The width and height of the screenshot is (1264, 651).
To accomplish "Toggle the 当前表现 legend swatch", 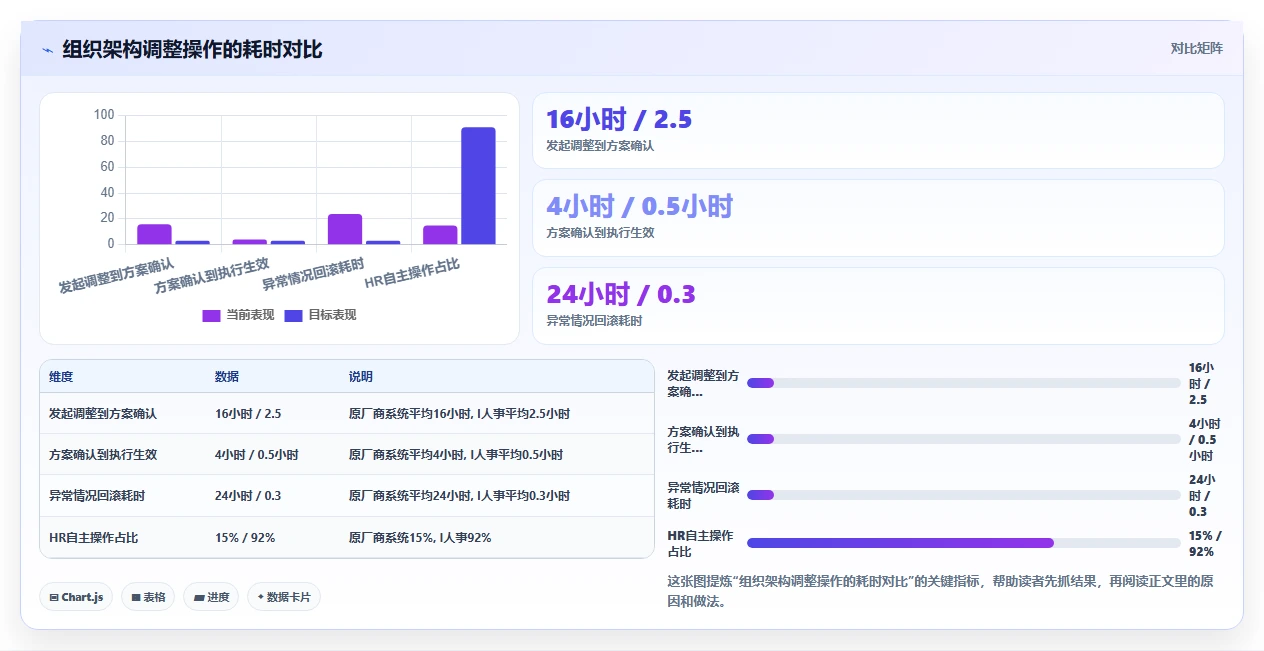I will [x=211, y=315].
